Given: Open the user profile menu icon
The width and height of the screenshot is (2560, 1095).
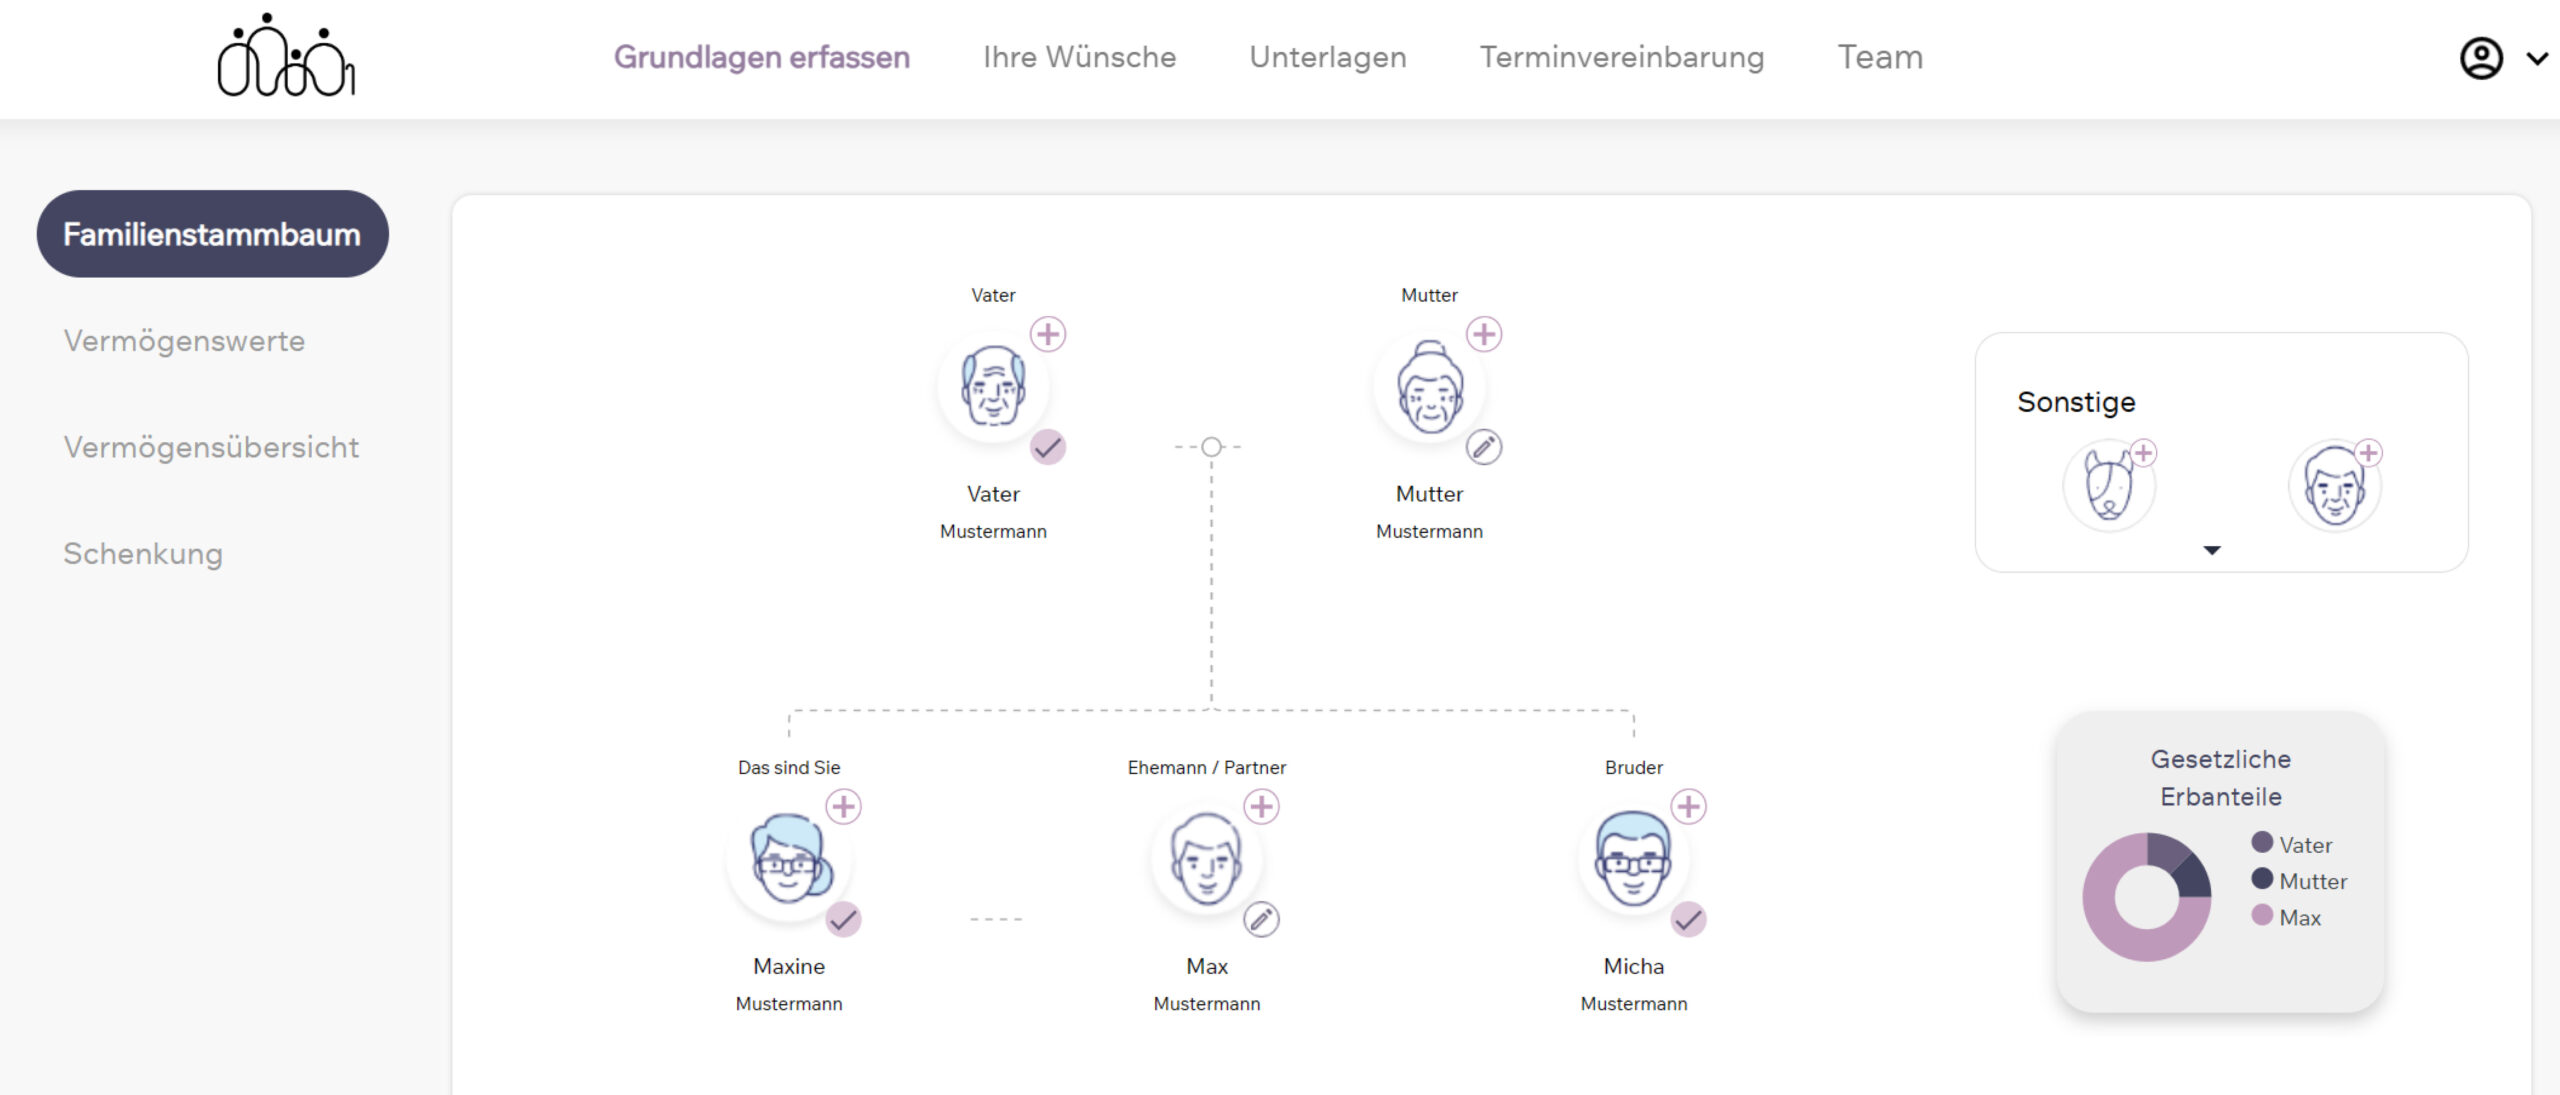Looking at the screenshot, I should pos(2481,59).
